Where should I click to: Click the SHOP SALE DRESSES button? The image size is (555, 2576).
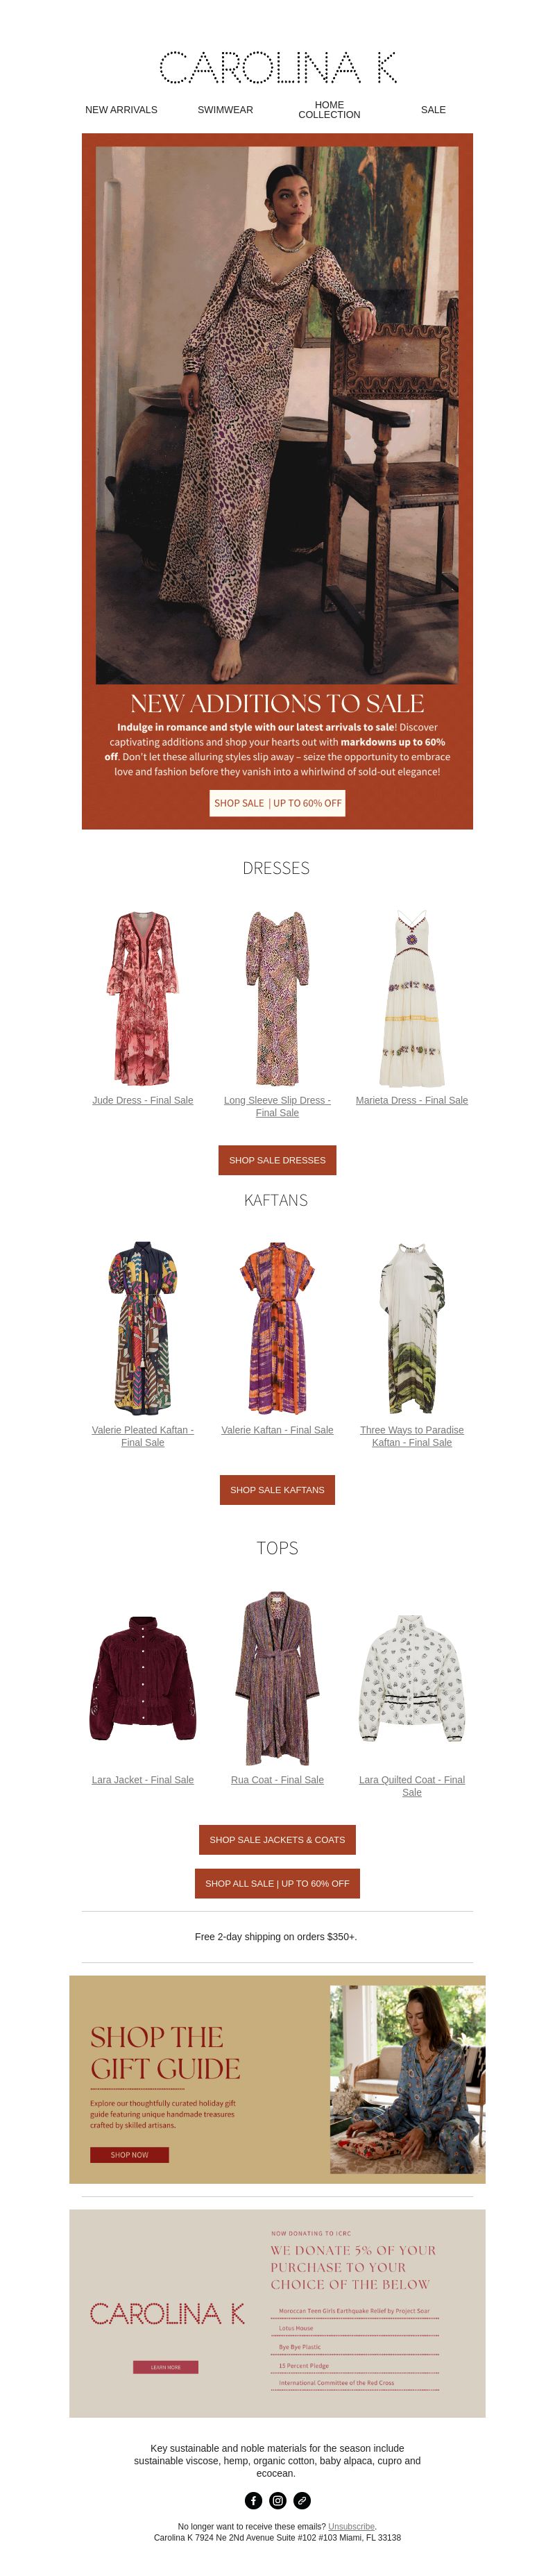pos(277,1160)
